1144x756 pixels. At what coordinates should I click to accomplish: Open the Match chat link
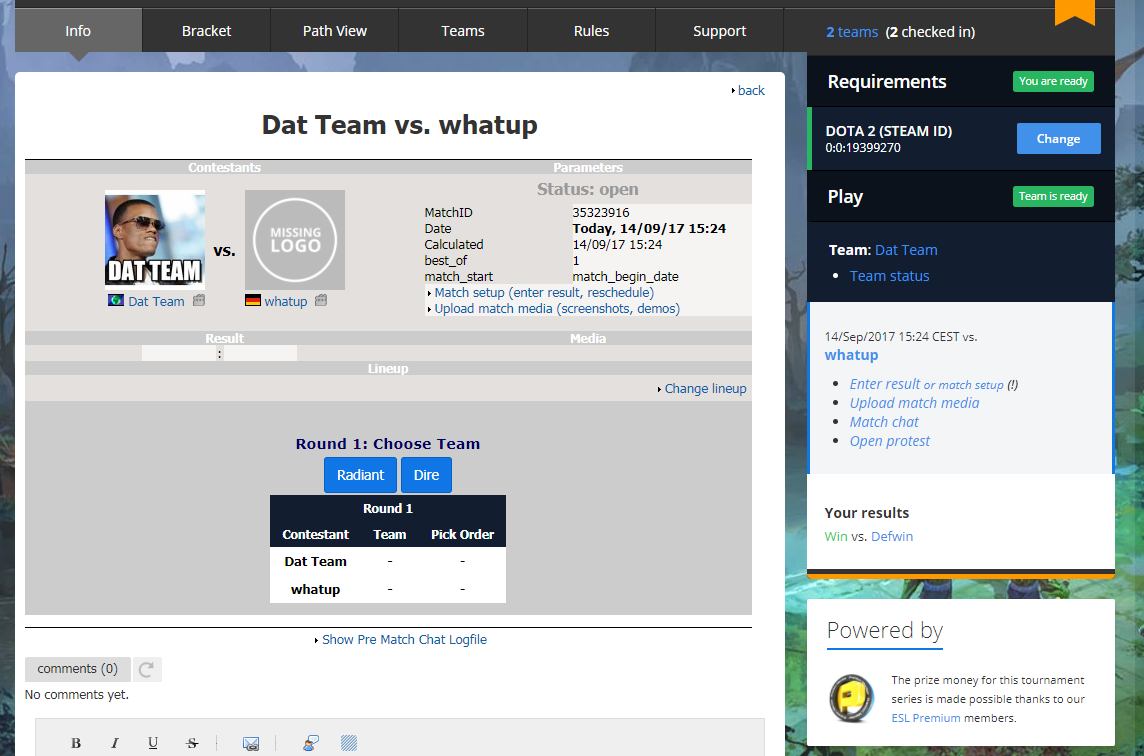point(884,422)
